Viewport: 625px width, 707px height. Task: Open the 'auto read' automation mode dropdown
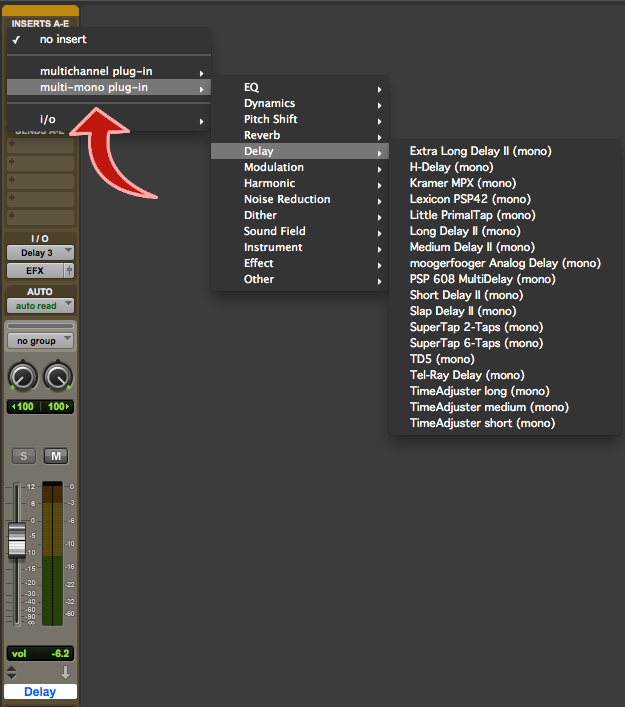[40, 305]
